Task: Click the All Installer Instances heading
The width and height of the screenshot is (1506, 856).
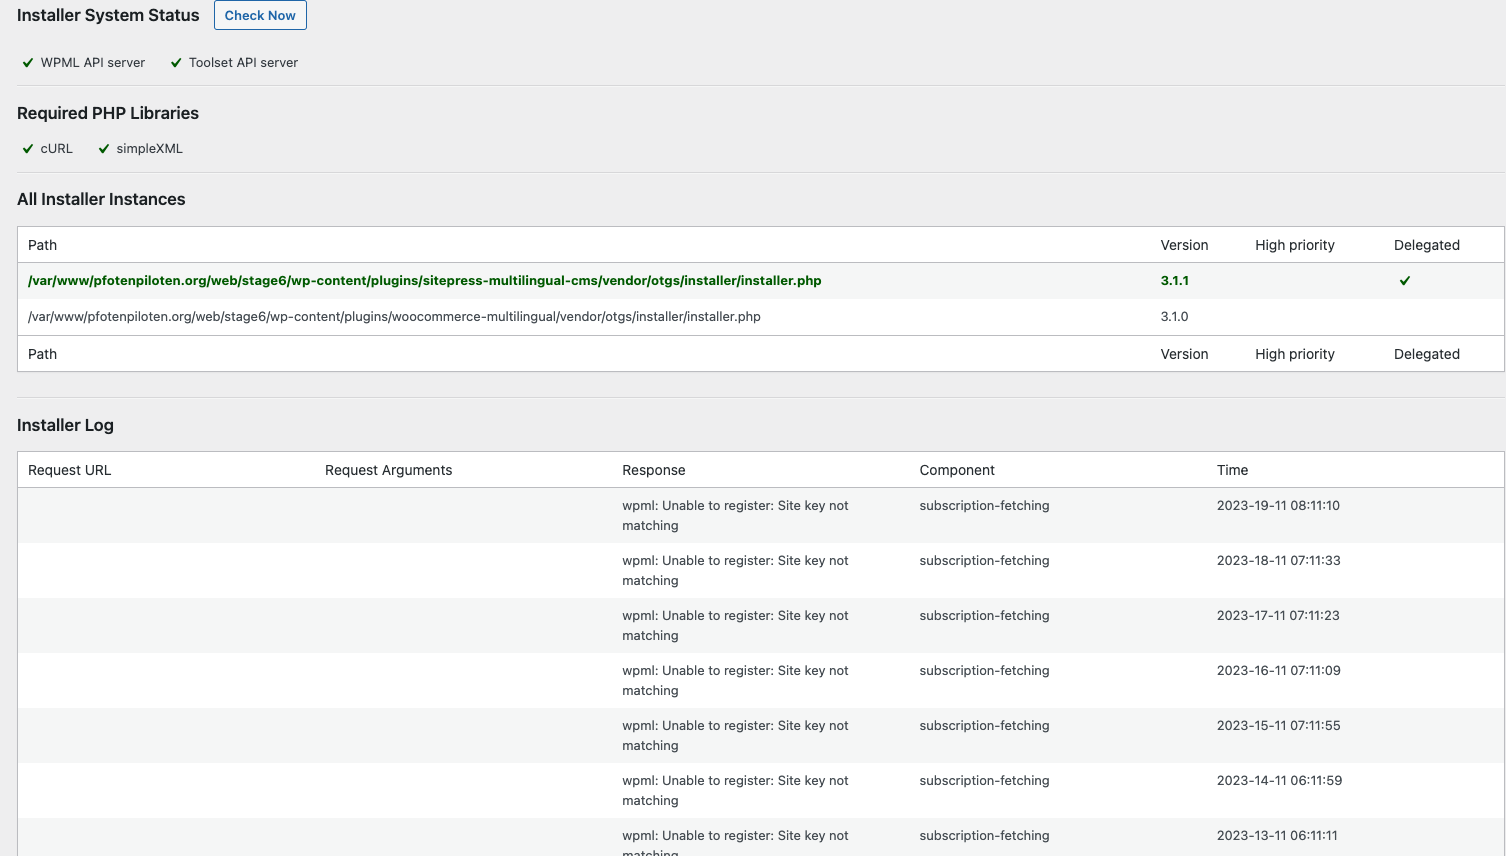Action: (101, 199)
